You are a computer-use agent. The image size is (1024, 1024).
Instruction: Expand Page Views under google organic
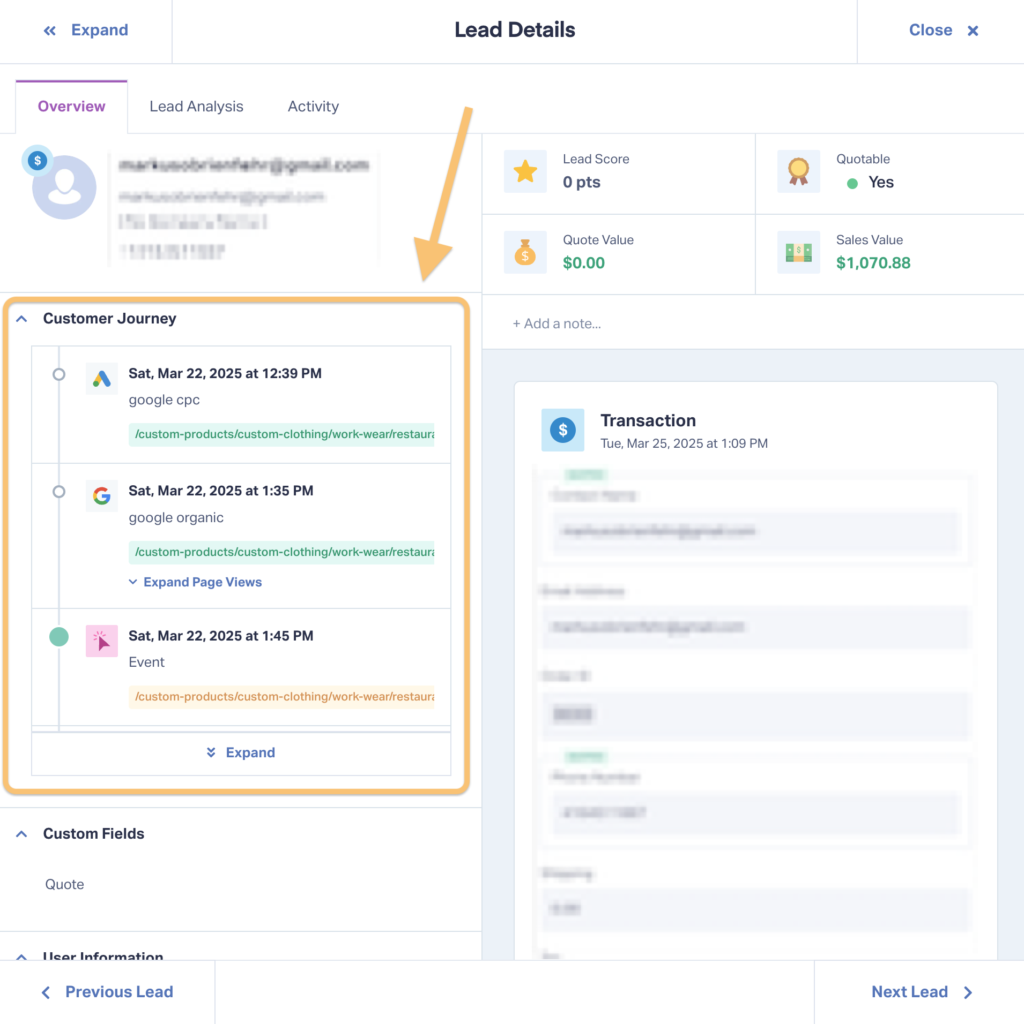[x=196, y=582]
